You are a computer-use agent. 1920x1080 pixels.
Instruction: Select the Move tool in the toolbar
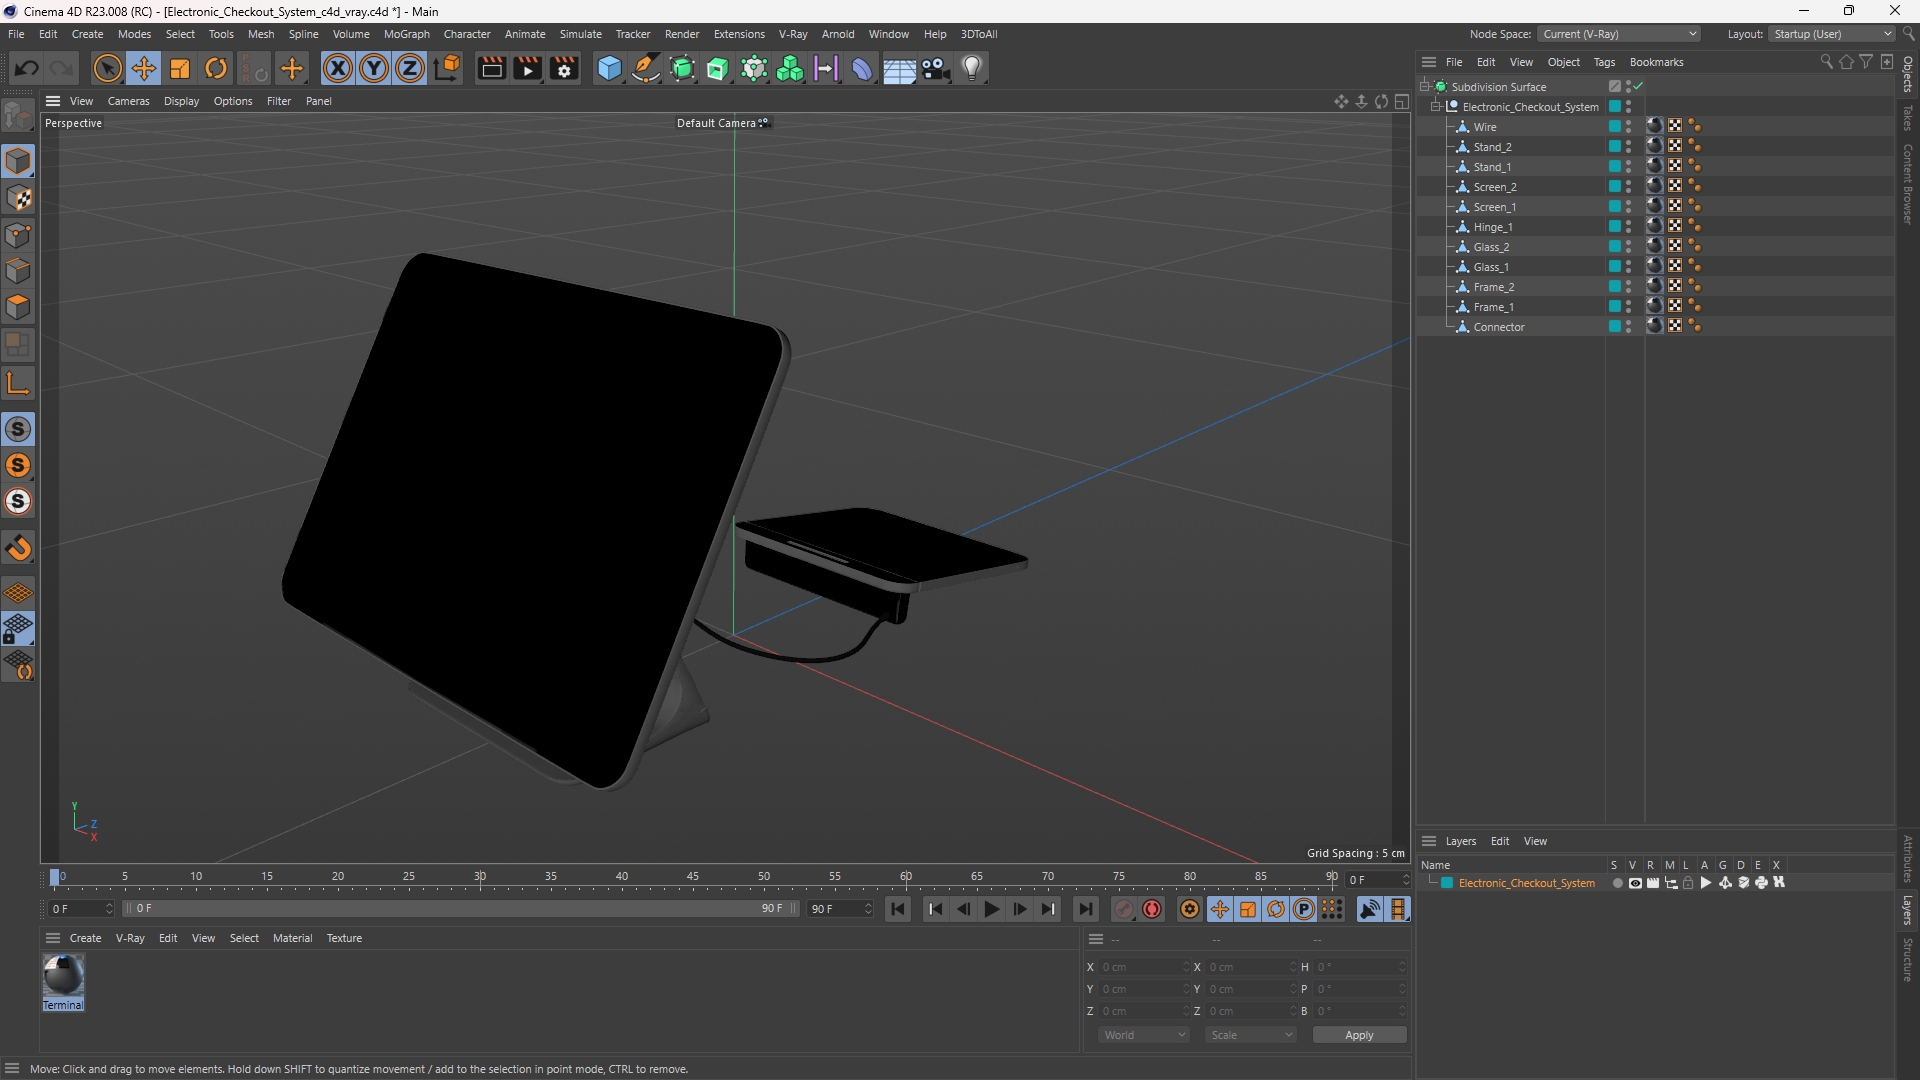click(144, 68)
